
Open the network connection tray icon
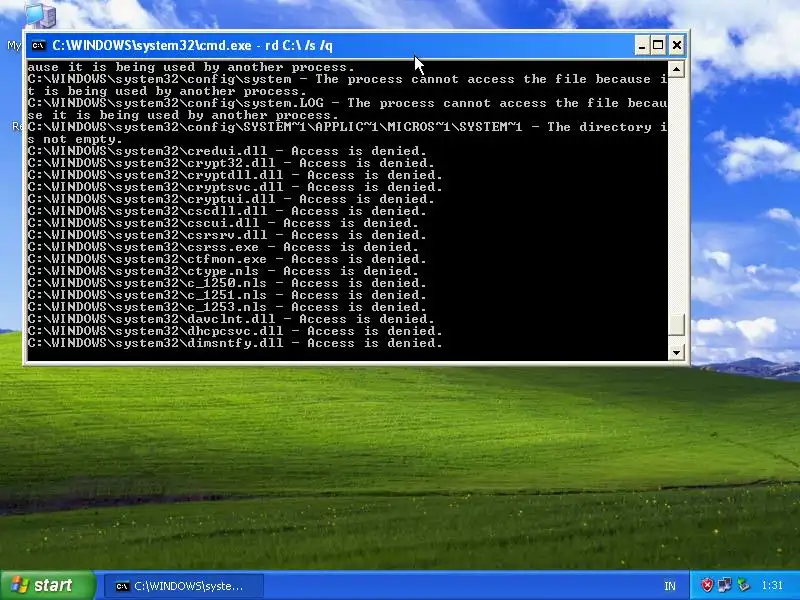pos(724,585)
